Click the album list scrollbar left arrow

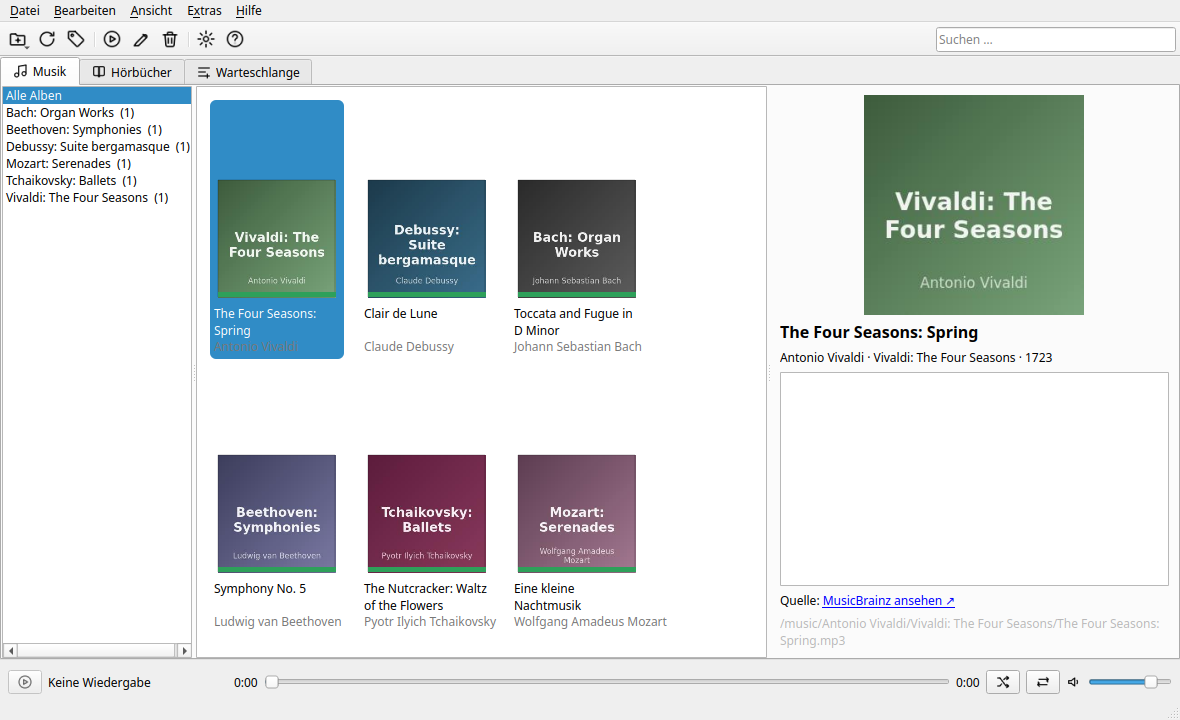click(11, 651)
